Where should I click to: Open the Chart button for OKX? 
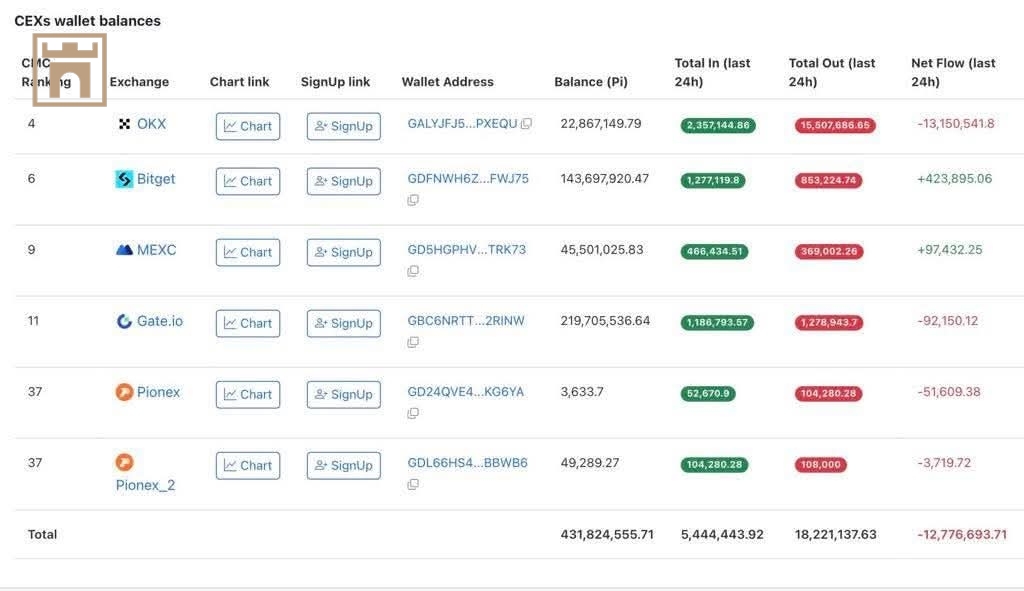tap(248, 126)
